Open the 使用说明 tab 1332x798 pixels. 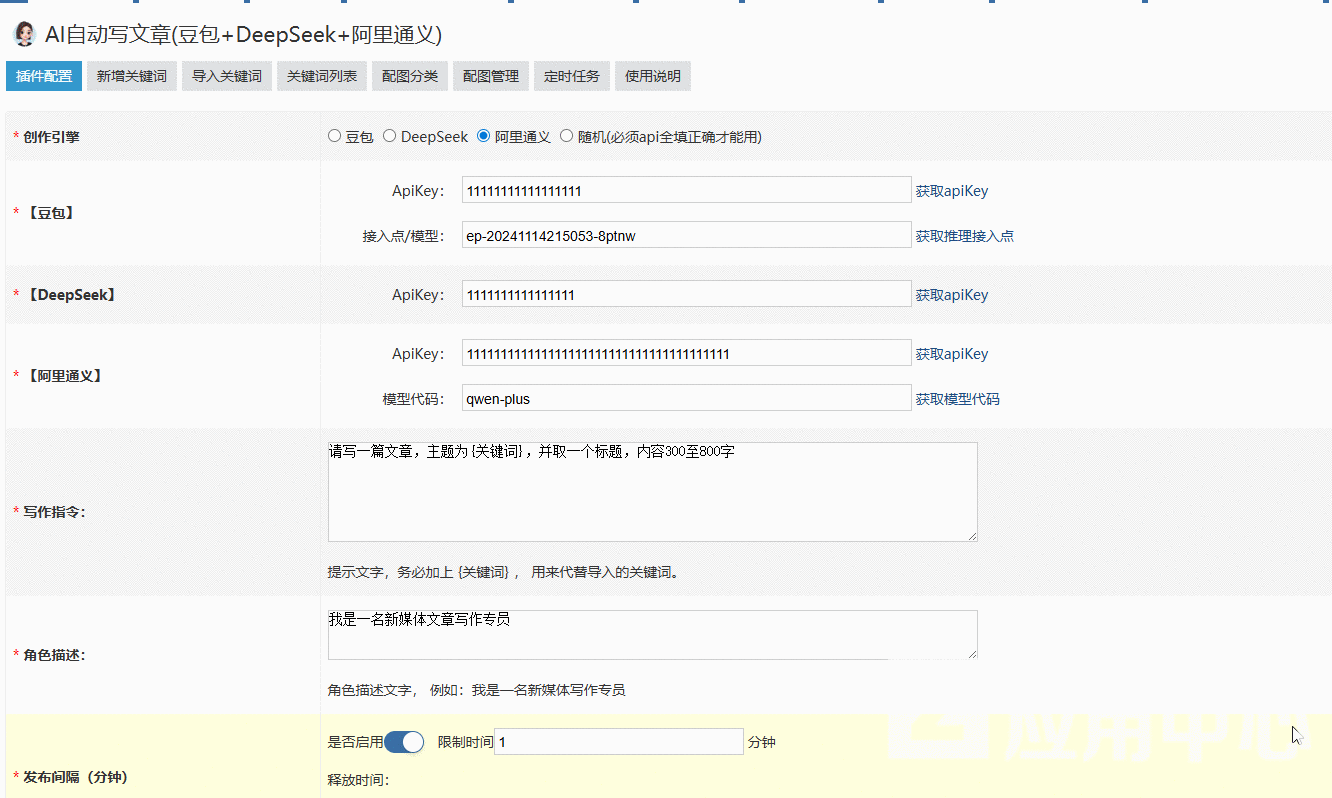click(x=653, y=76)
